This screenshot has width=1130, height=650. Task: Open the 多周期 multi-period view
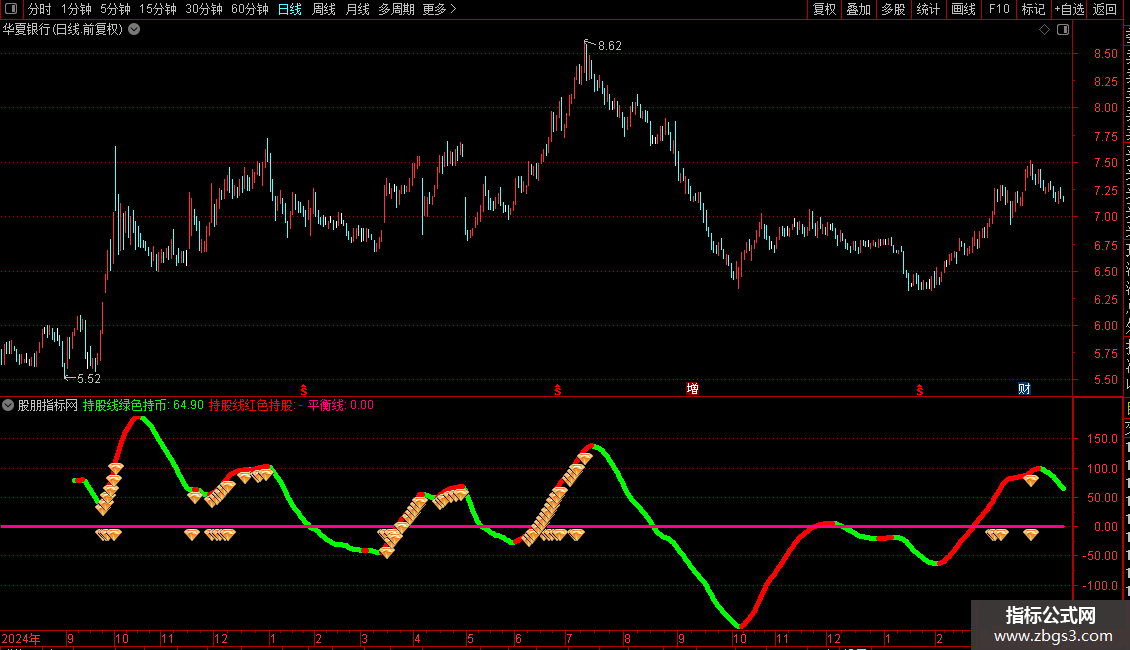(396, 9)
